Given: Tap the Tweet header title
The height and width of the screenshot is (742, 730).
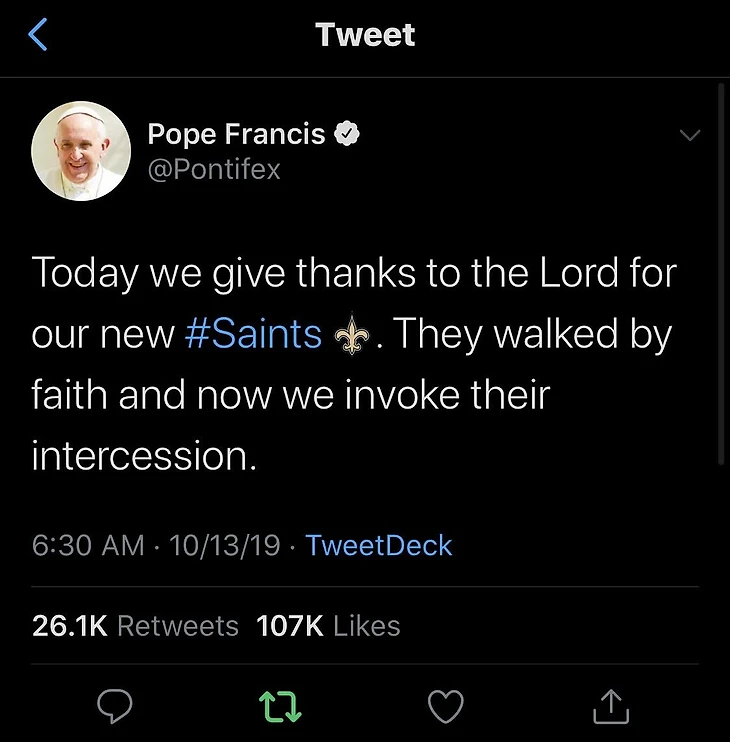Looking at the screenshot, I should click(x=365, y=35).
